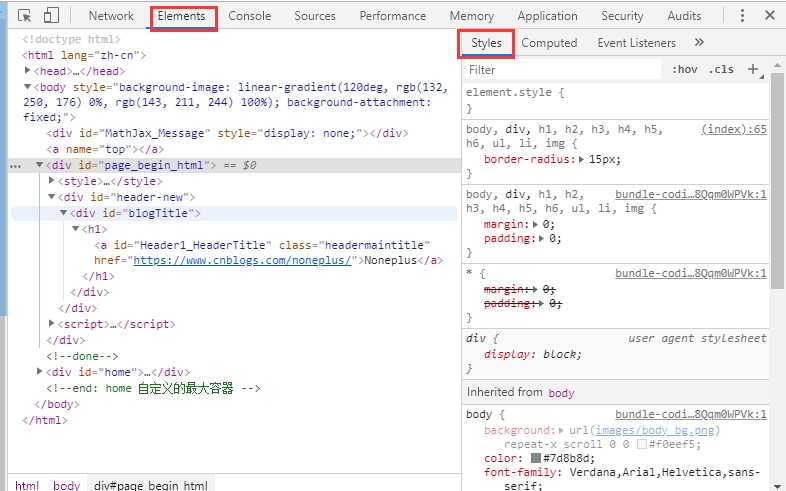Collapse the h1 element node
The width and height of the screenshot is (786, 491).
76,229
